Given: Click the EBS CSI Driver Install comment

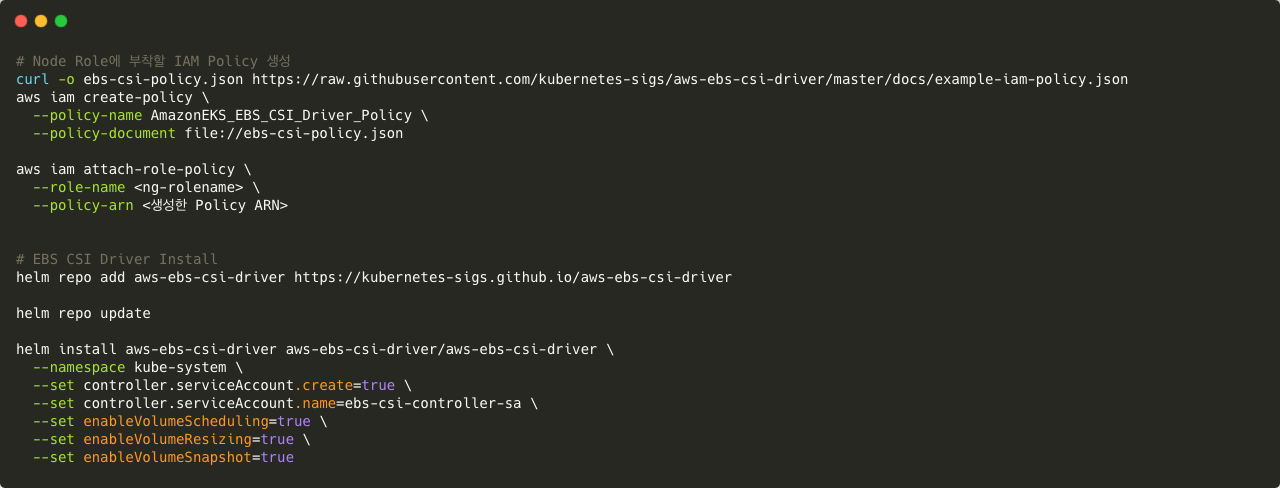Looking at the screenshot, I should click(x=117, y=259).
